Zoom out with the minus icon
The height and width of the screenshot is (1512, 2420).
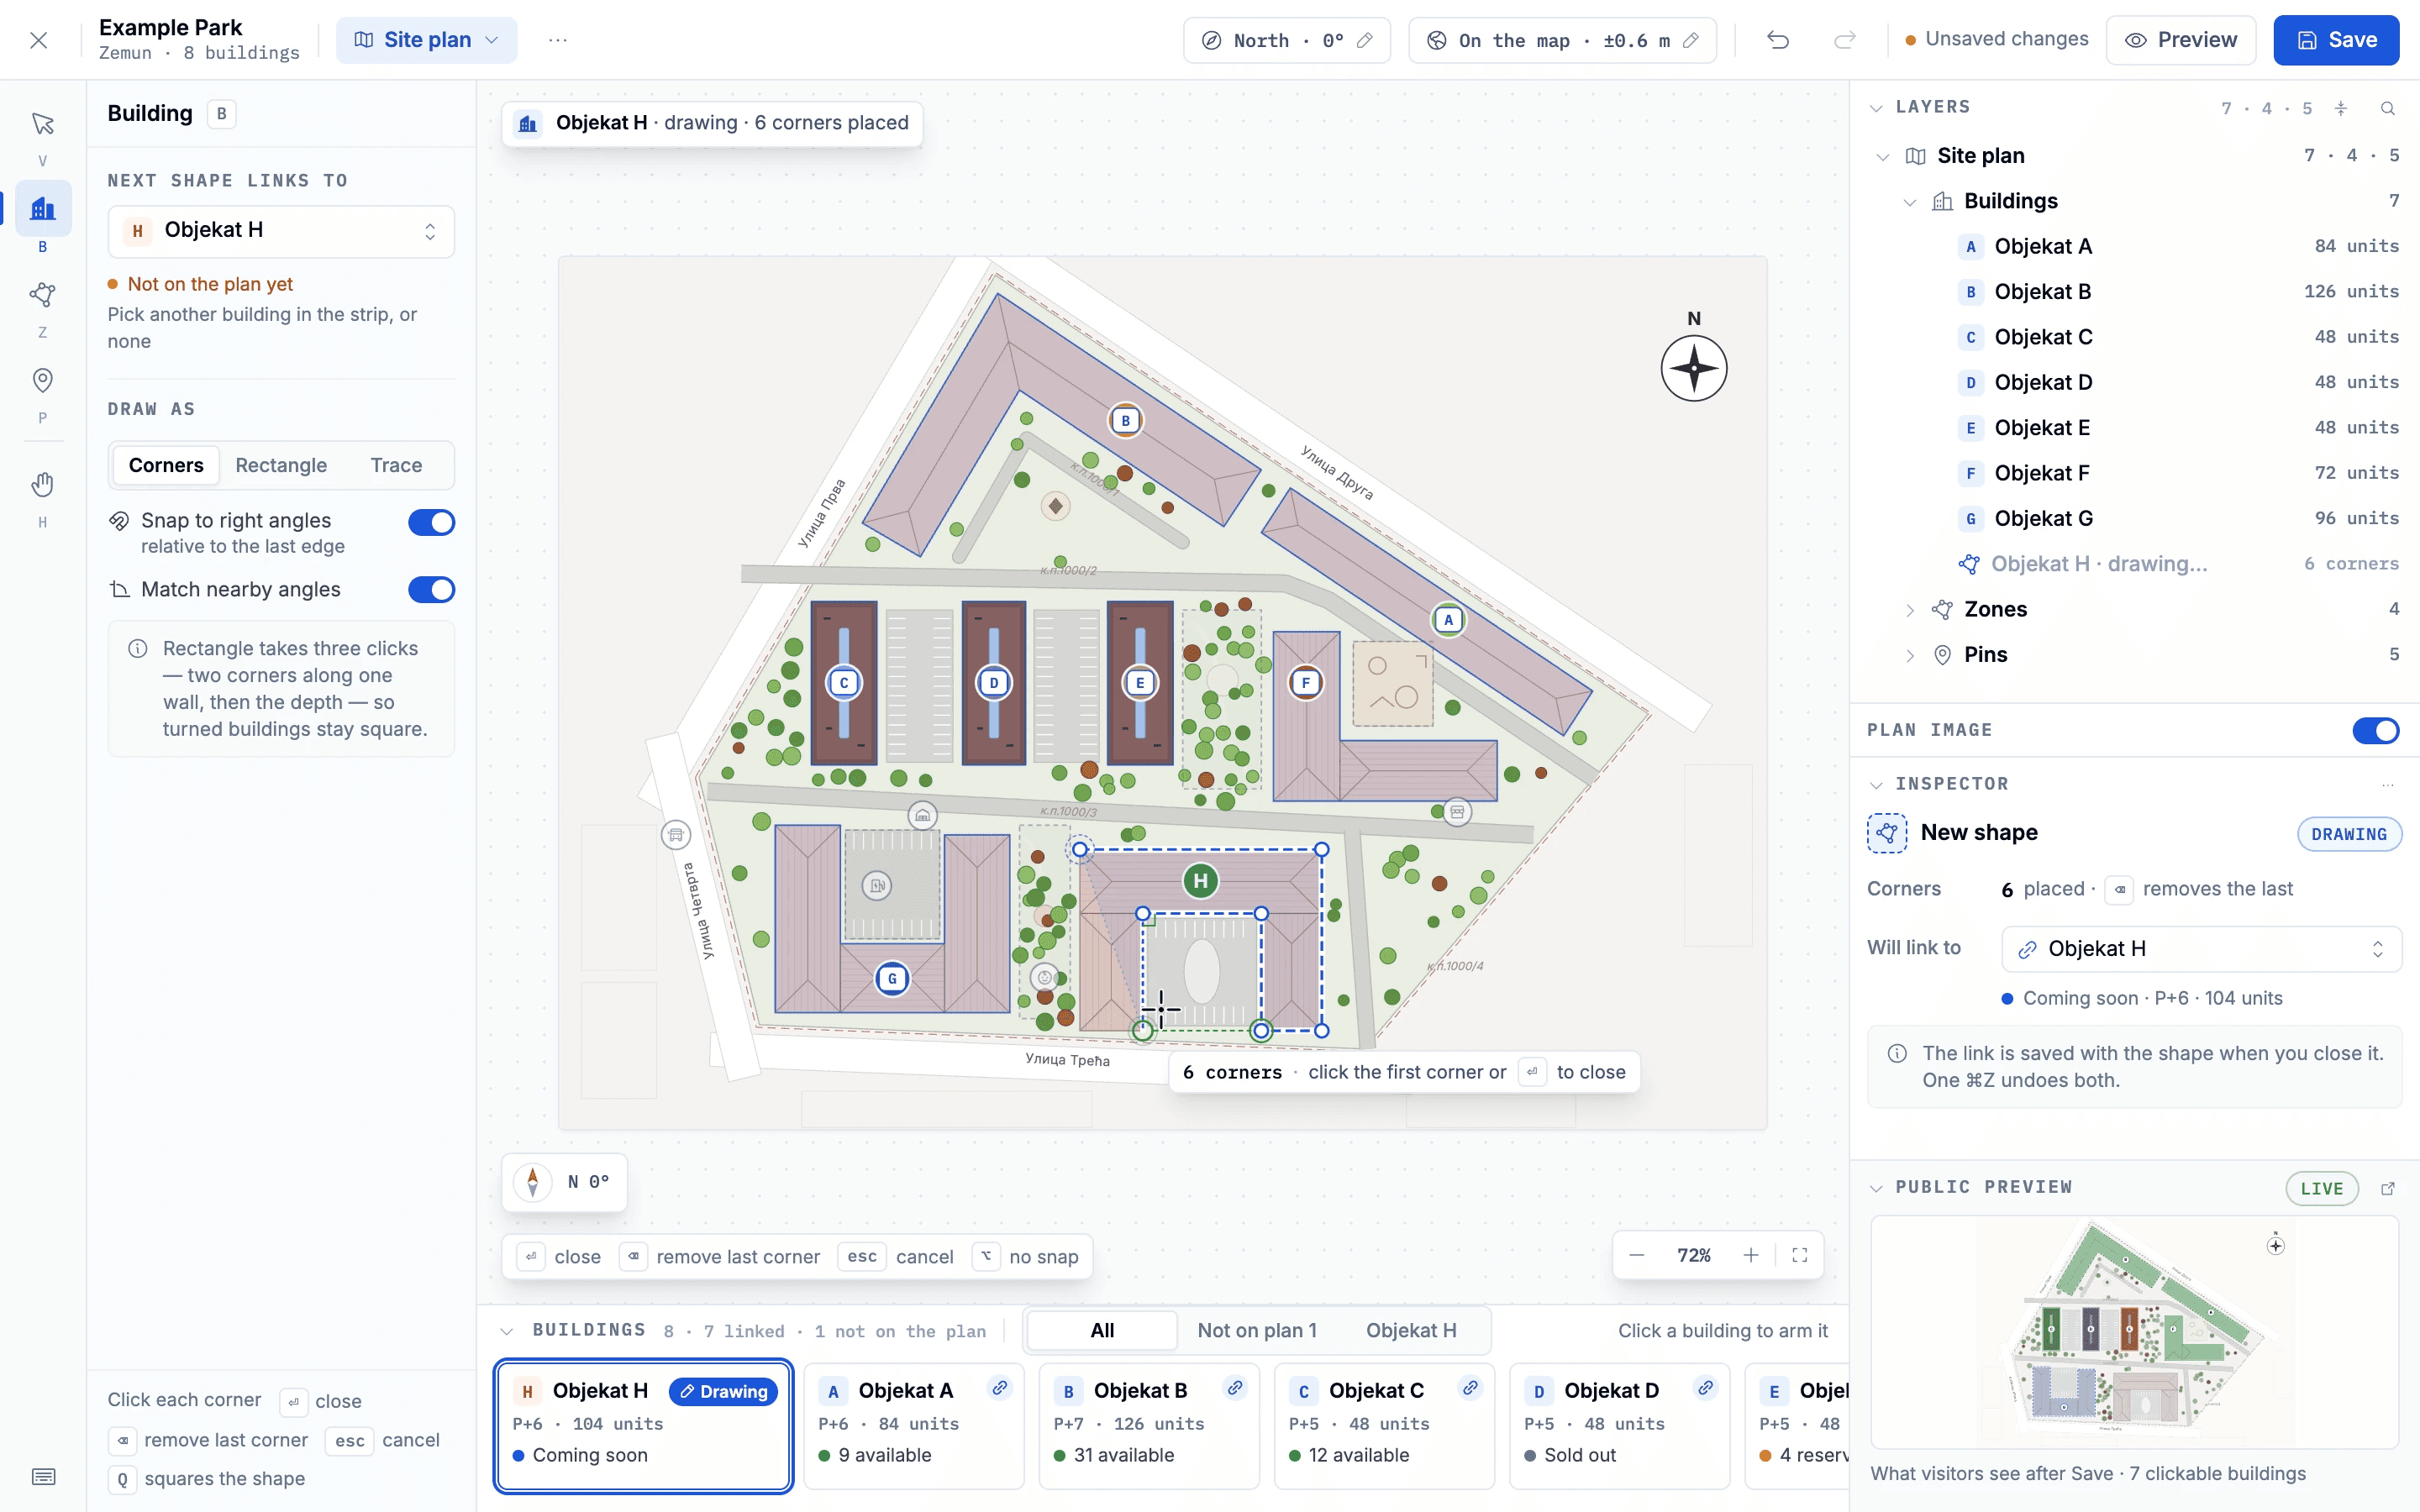coord(1636,1255)
